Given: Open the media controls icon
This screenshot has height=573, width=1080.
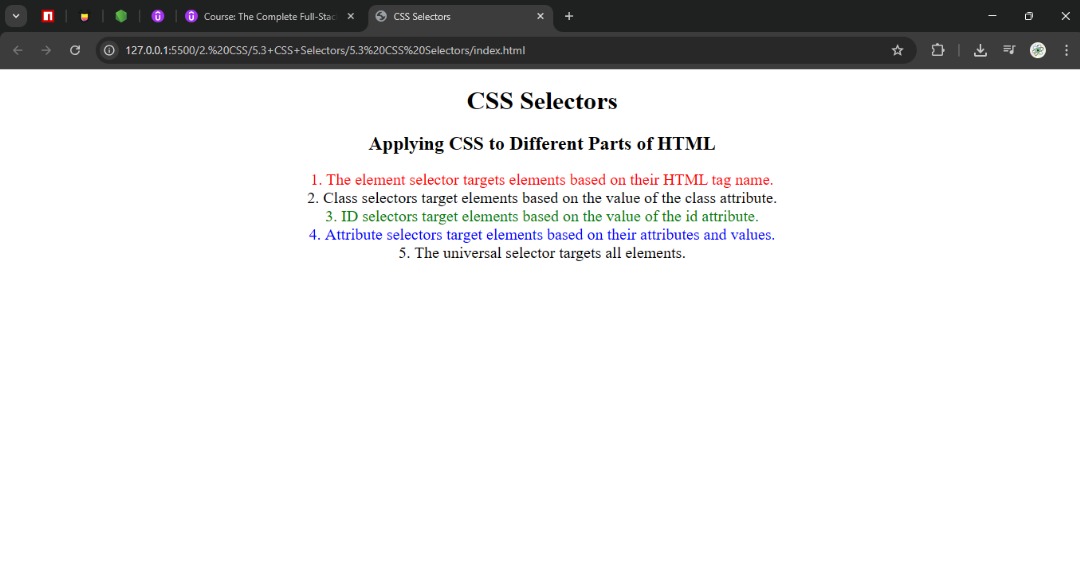Looking at the screenshot, I should (x=1009, y=50).
